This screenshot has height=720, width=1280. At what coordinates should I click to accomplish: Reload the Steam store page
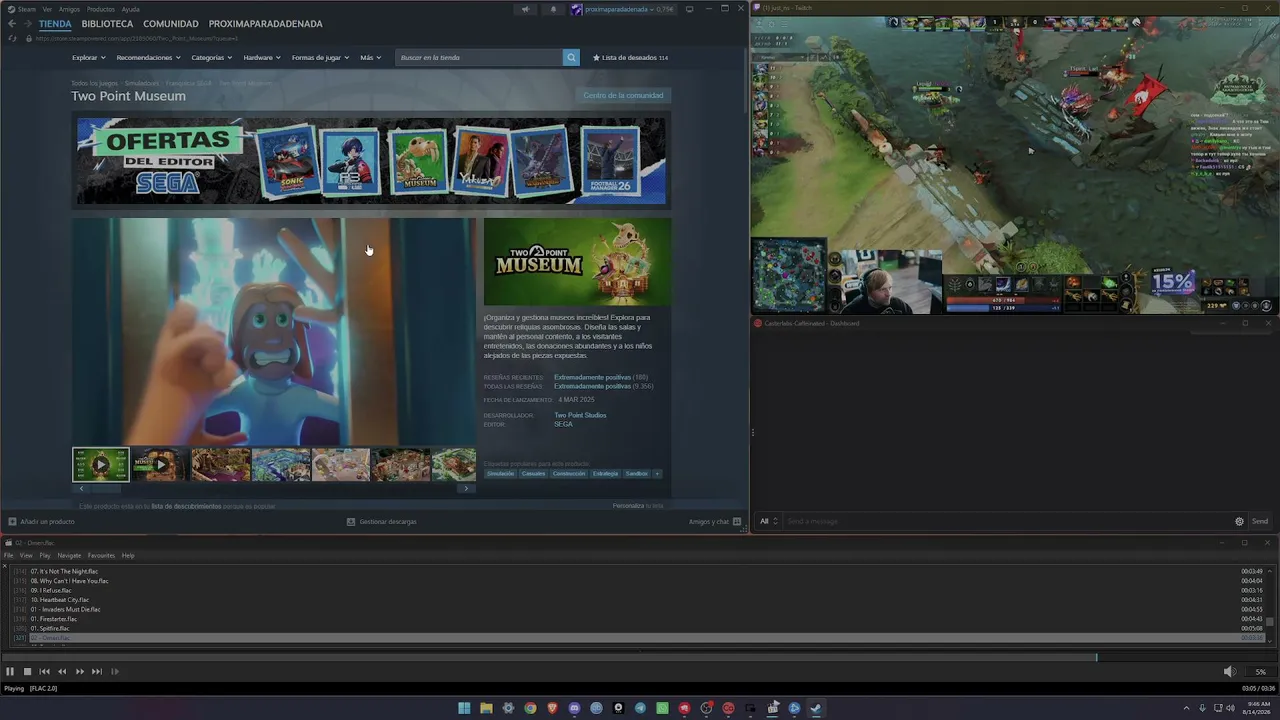point(12,38)
